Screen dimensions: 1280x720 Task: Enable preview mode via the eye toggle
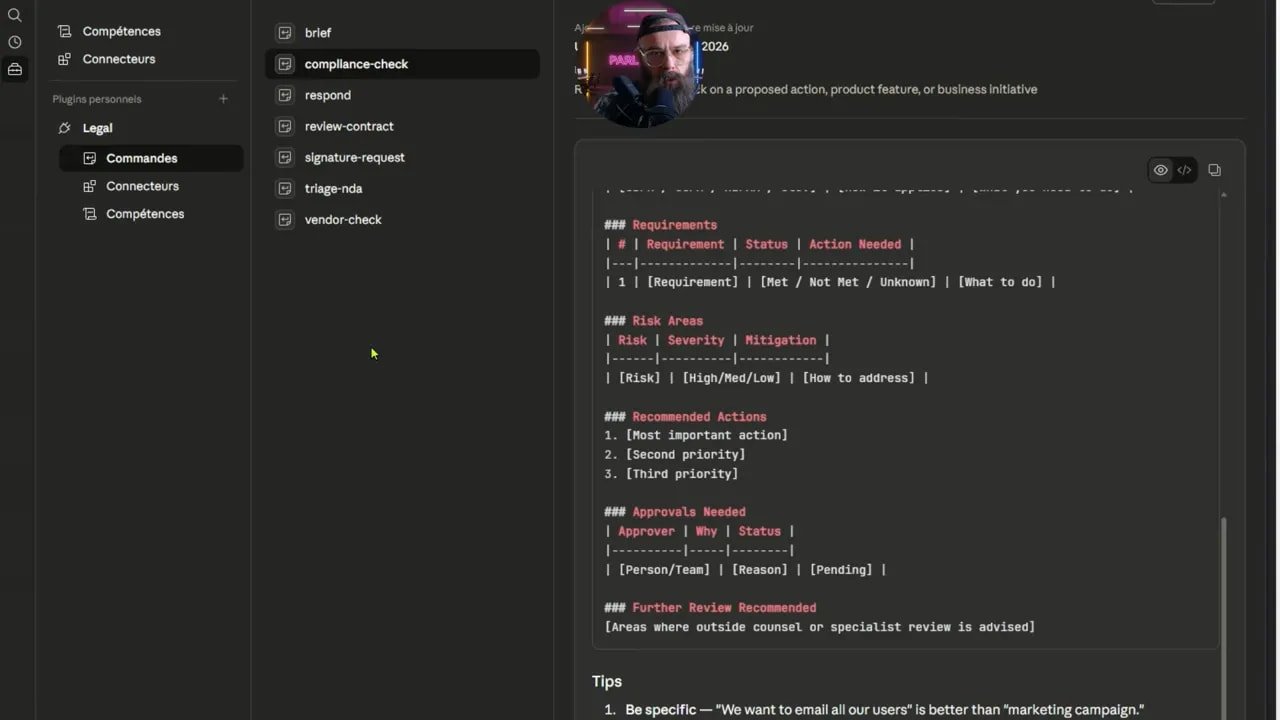[x=1160, y=170]
